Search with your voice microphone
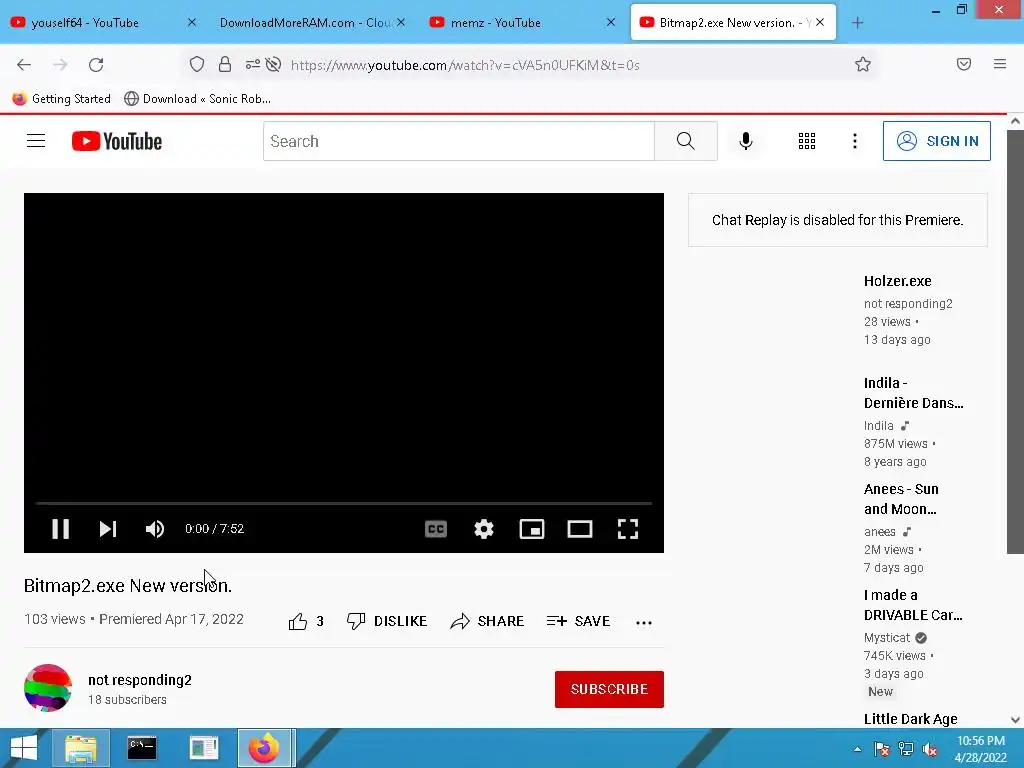1024x768 pixels. tap(746, 141)
